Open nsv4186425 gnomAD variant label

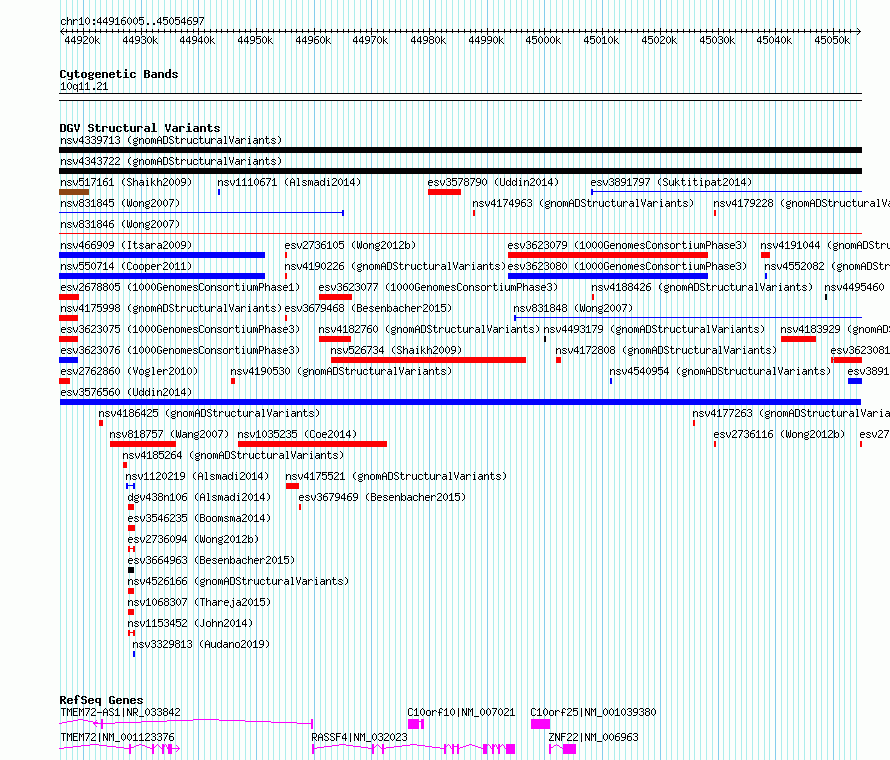click(209, 413)
